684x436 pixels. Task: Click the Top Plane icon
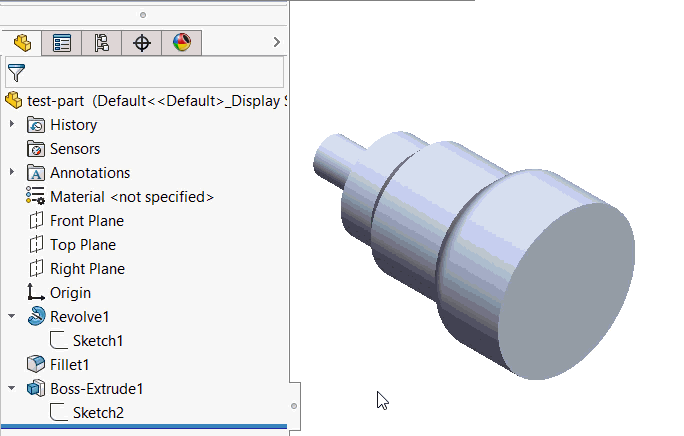(36, 244)
